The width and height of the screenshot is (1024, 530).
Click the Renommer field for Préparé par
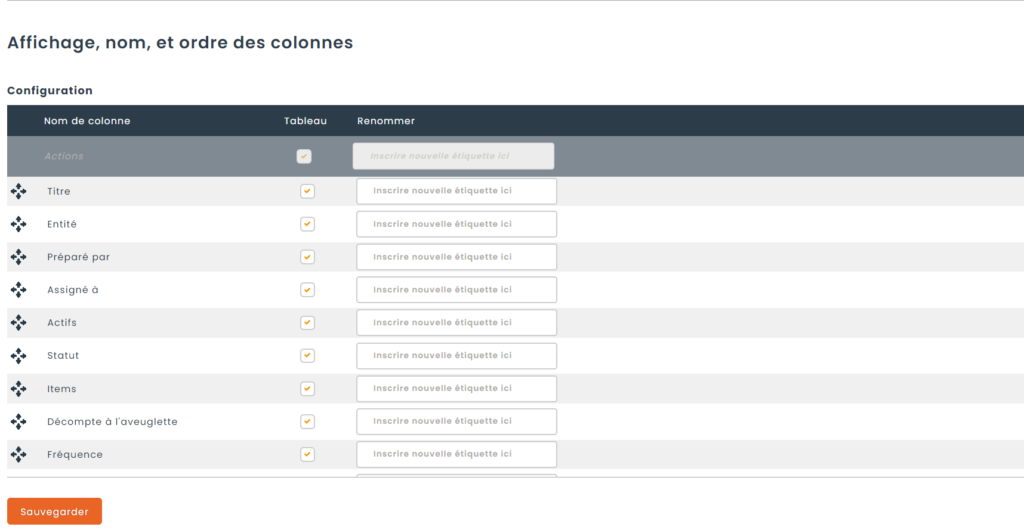[x=456, y=257]
